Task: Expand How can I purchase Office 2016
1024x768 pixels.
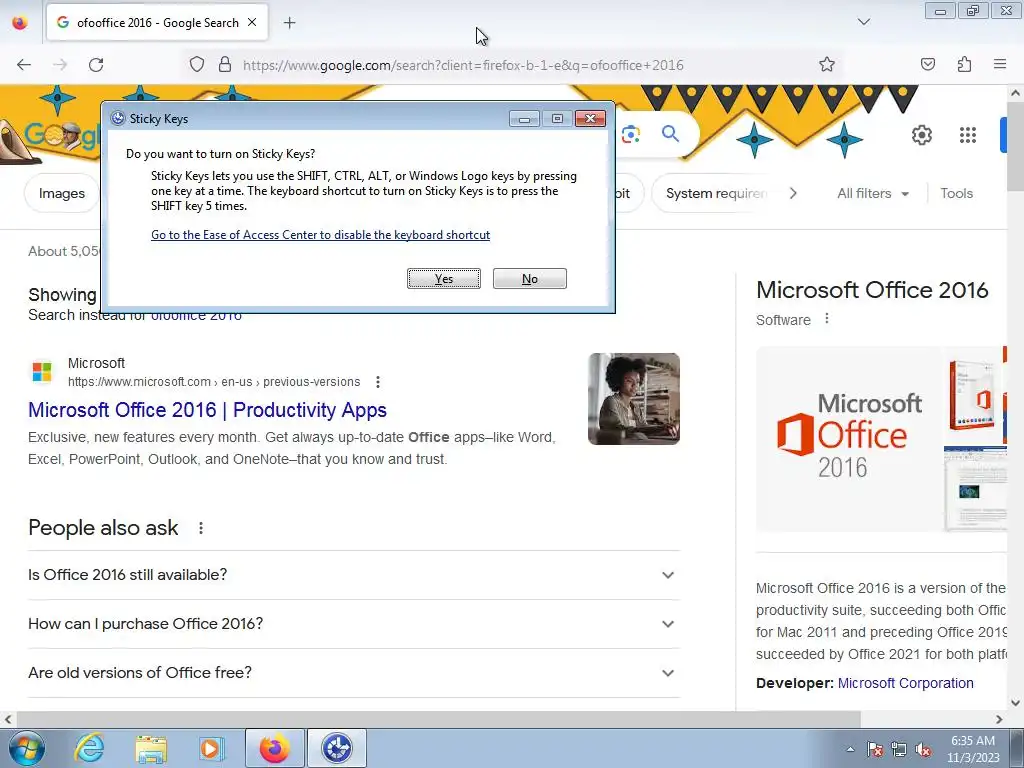Action: pos(354,624)
